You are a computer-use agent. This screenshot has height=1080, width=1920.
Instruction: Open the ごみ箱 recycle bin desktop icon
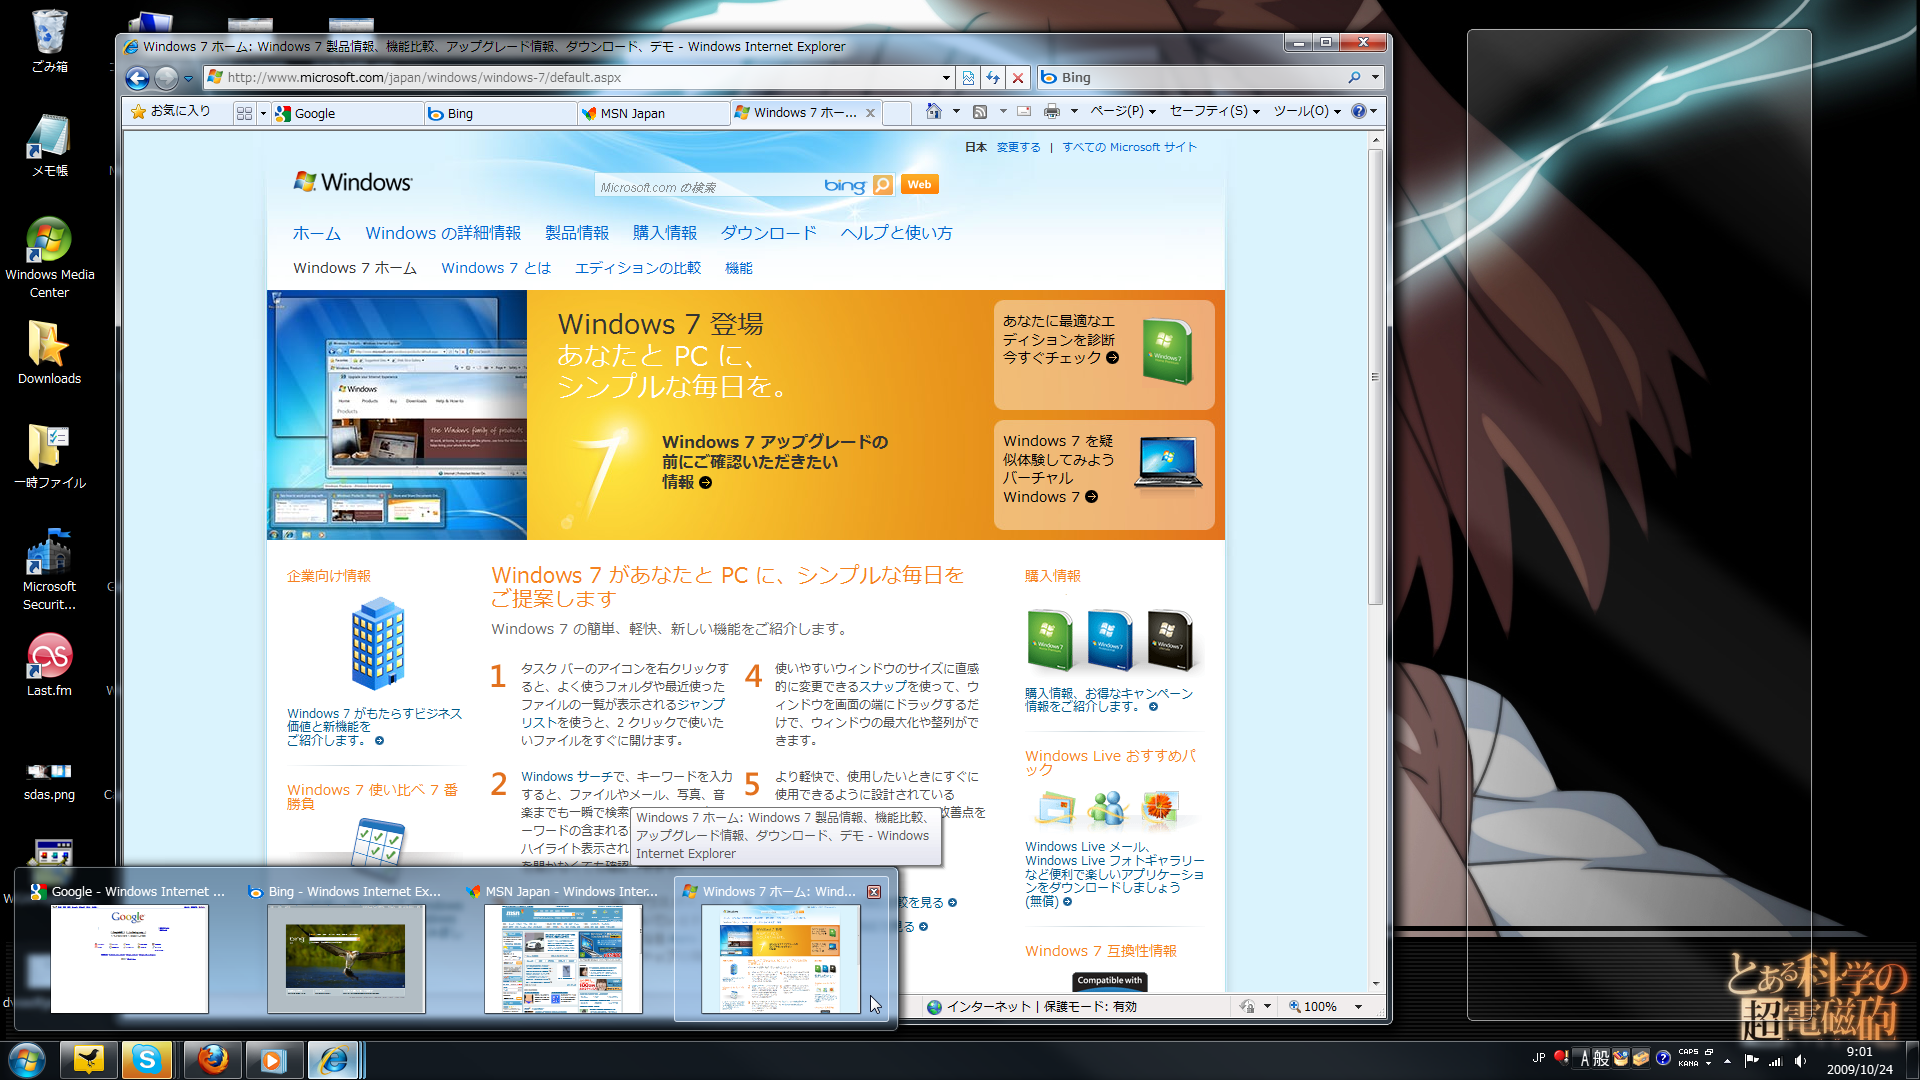49,42
